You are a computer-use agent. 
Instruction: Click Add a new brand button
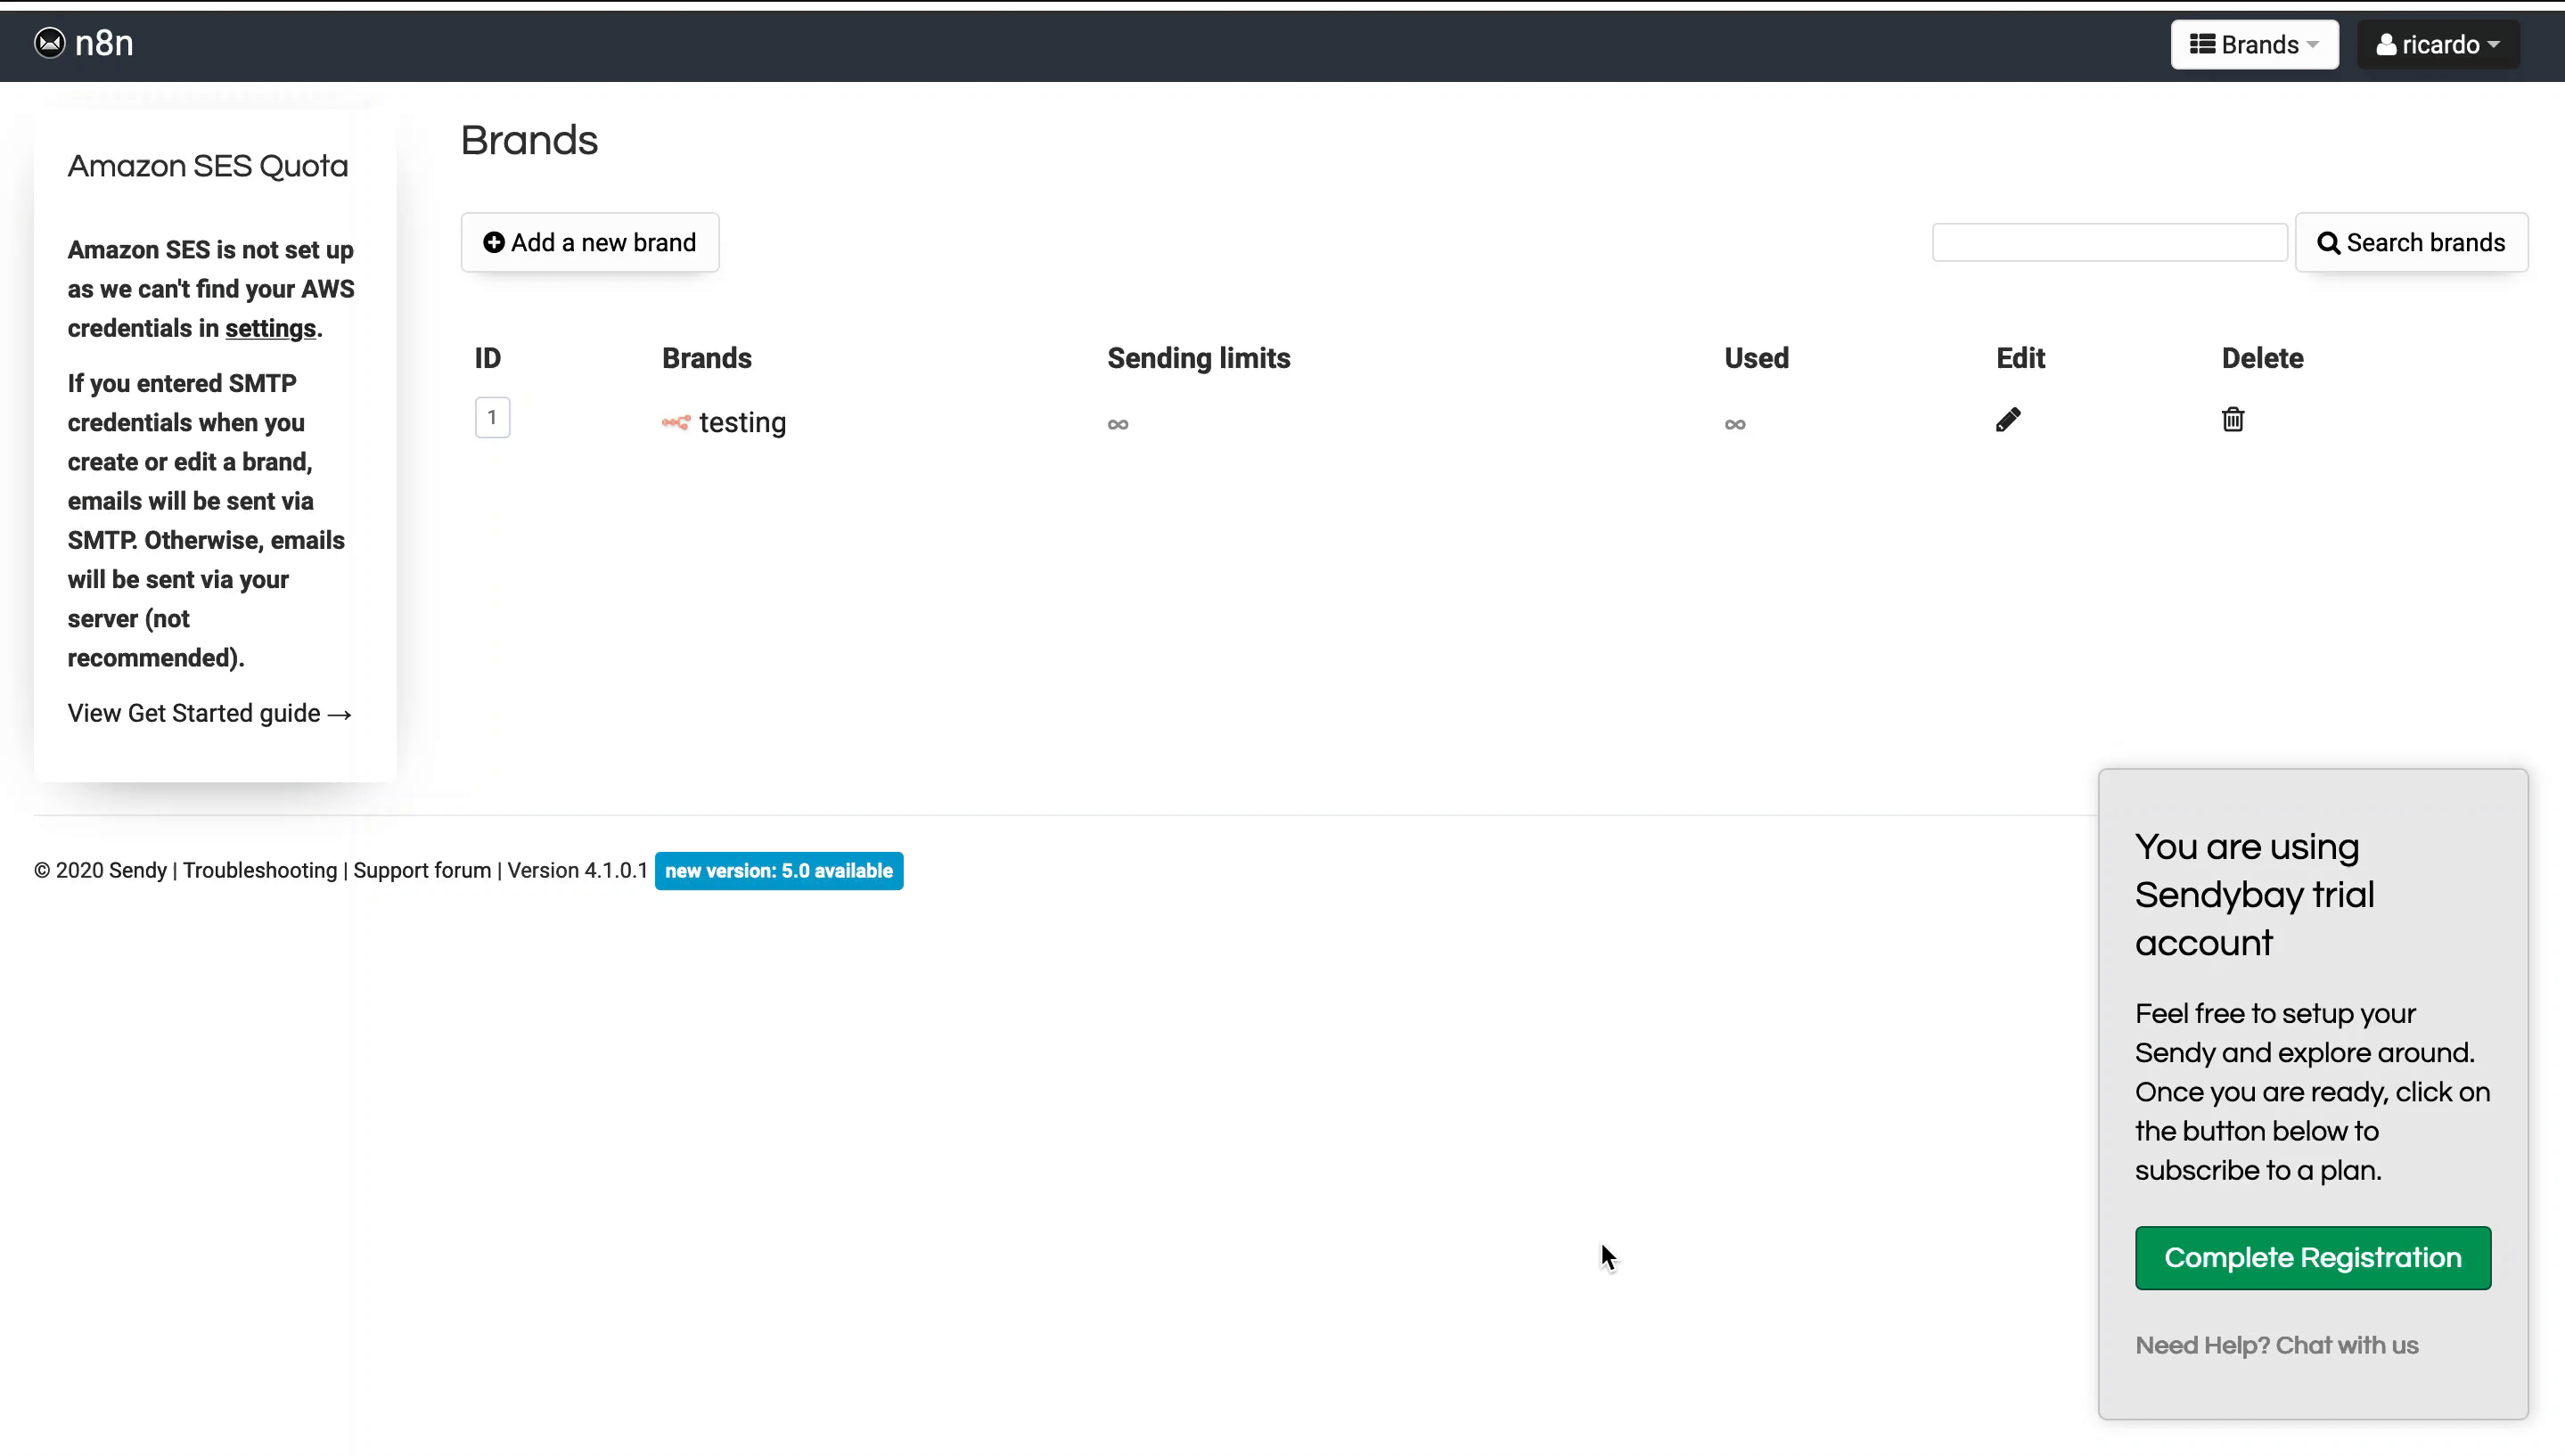(x=589, y=243)
